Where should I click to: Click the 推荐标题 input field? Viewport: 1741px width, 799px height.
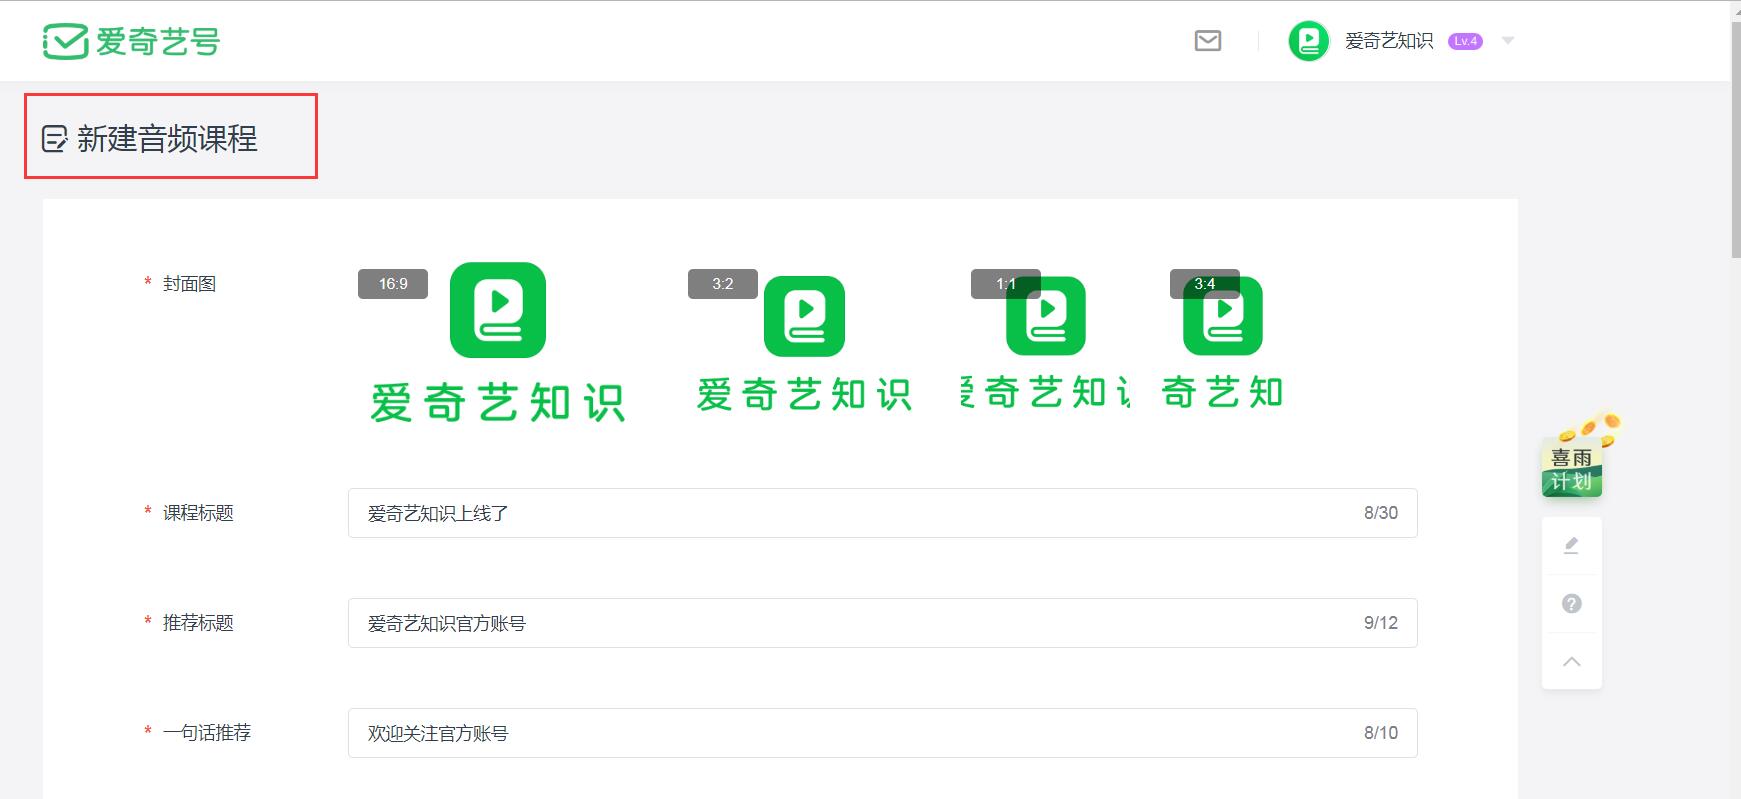882,623
